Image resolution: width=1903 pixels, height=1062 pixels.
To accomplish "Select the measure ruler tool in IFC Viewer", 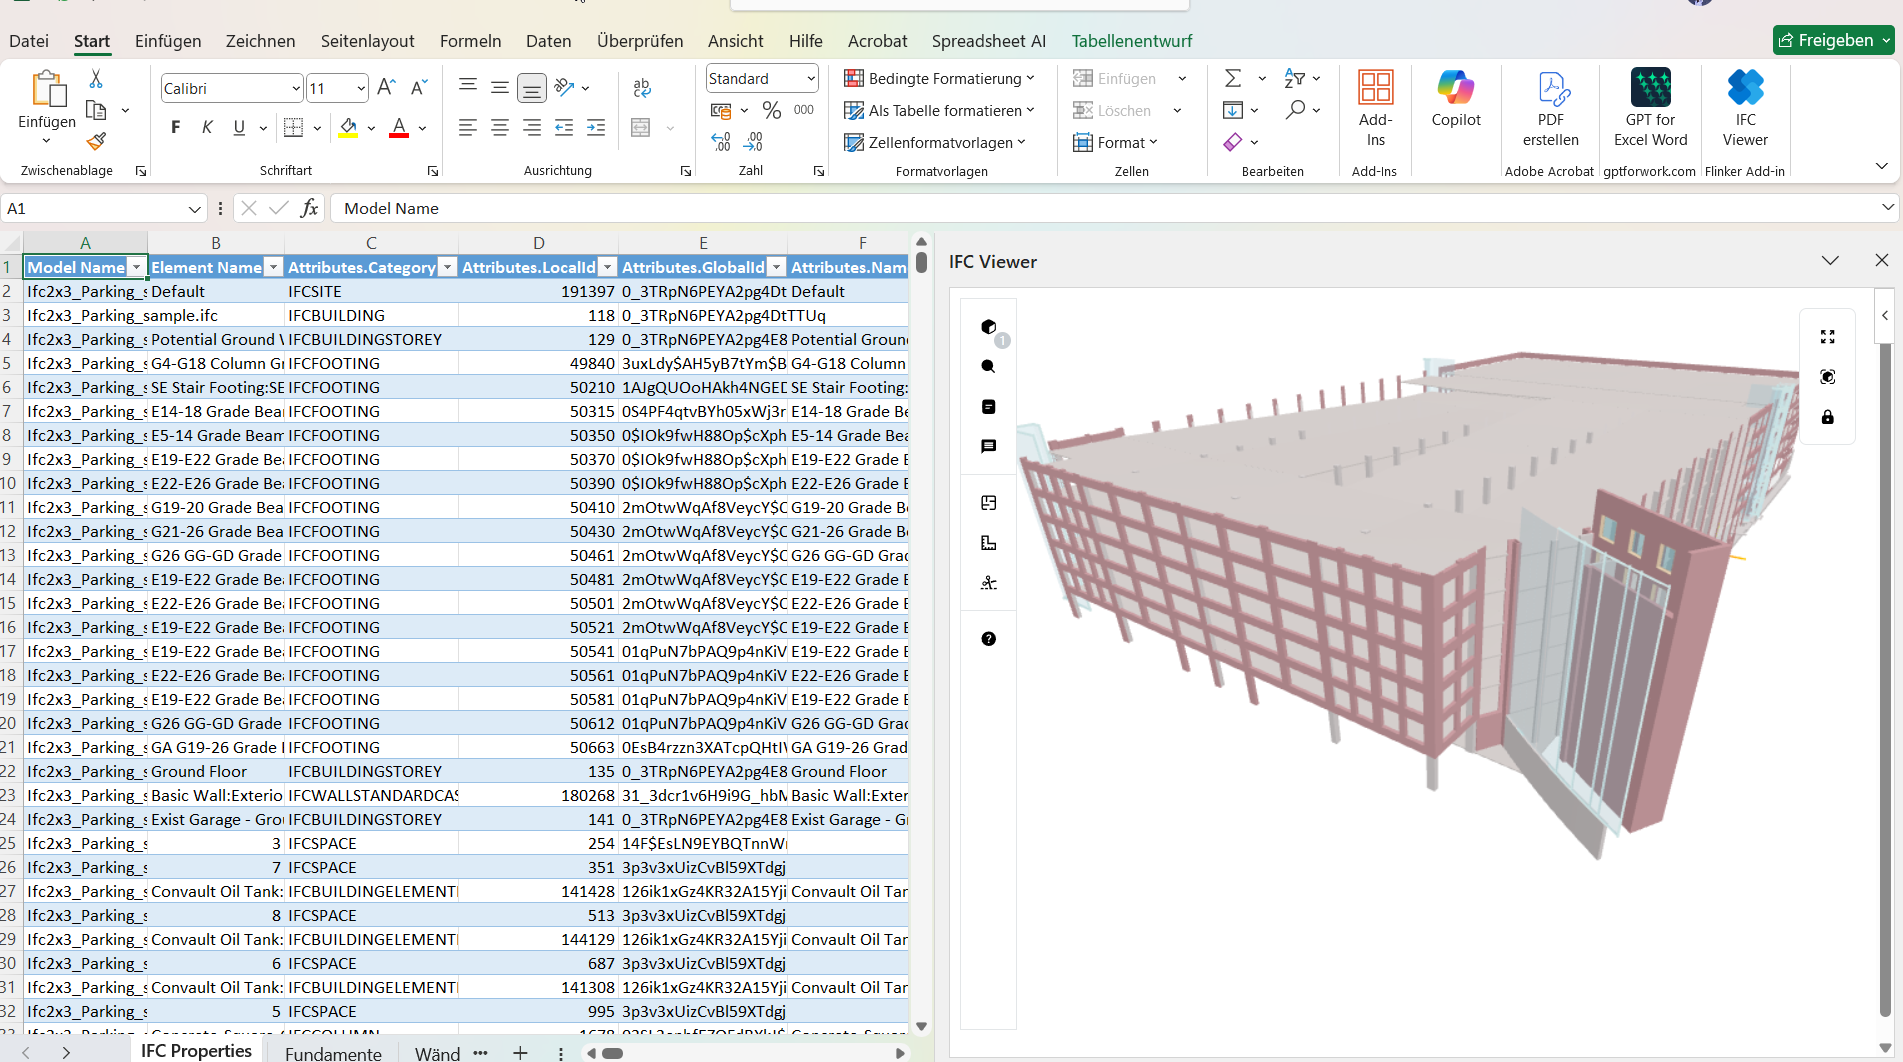I will pyautogui.click(x=988, y=543).
